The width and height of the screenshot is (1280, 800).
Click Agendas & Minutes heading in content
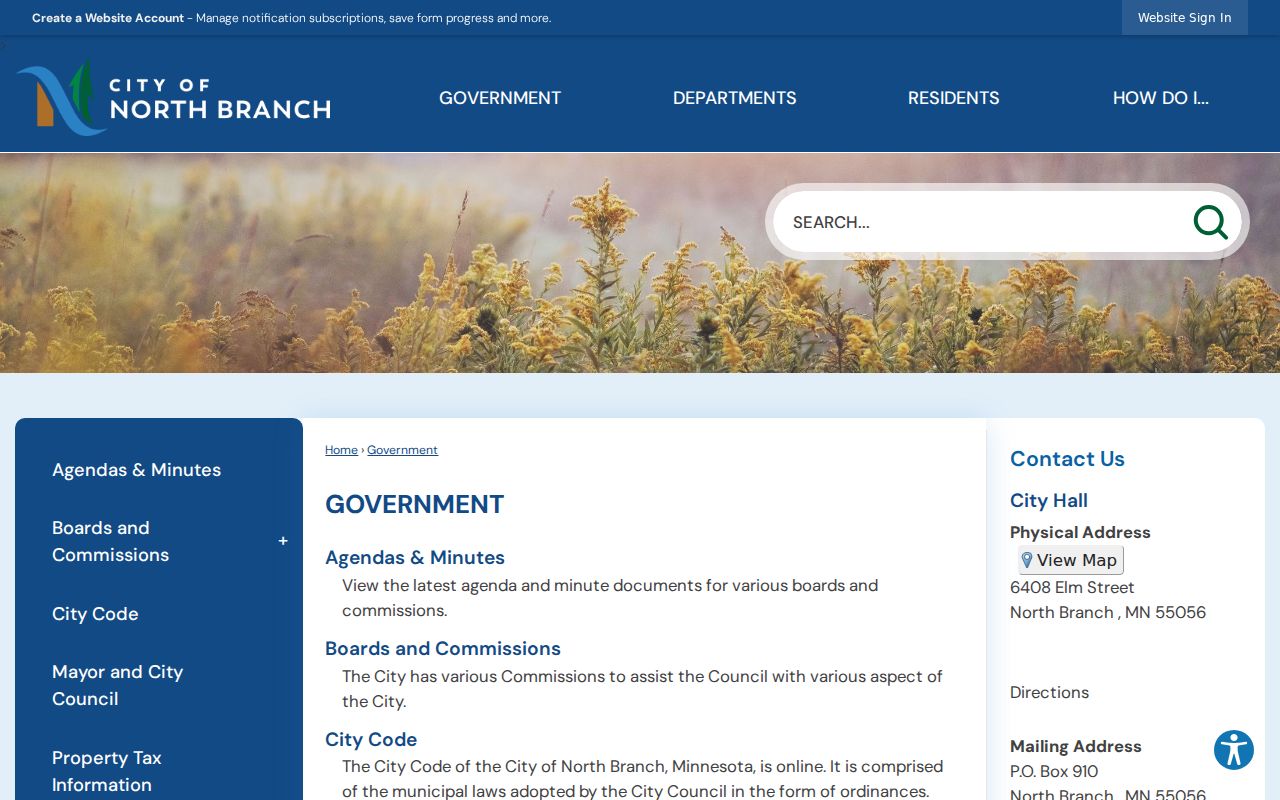click(x=415, y=557)
